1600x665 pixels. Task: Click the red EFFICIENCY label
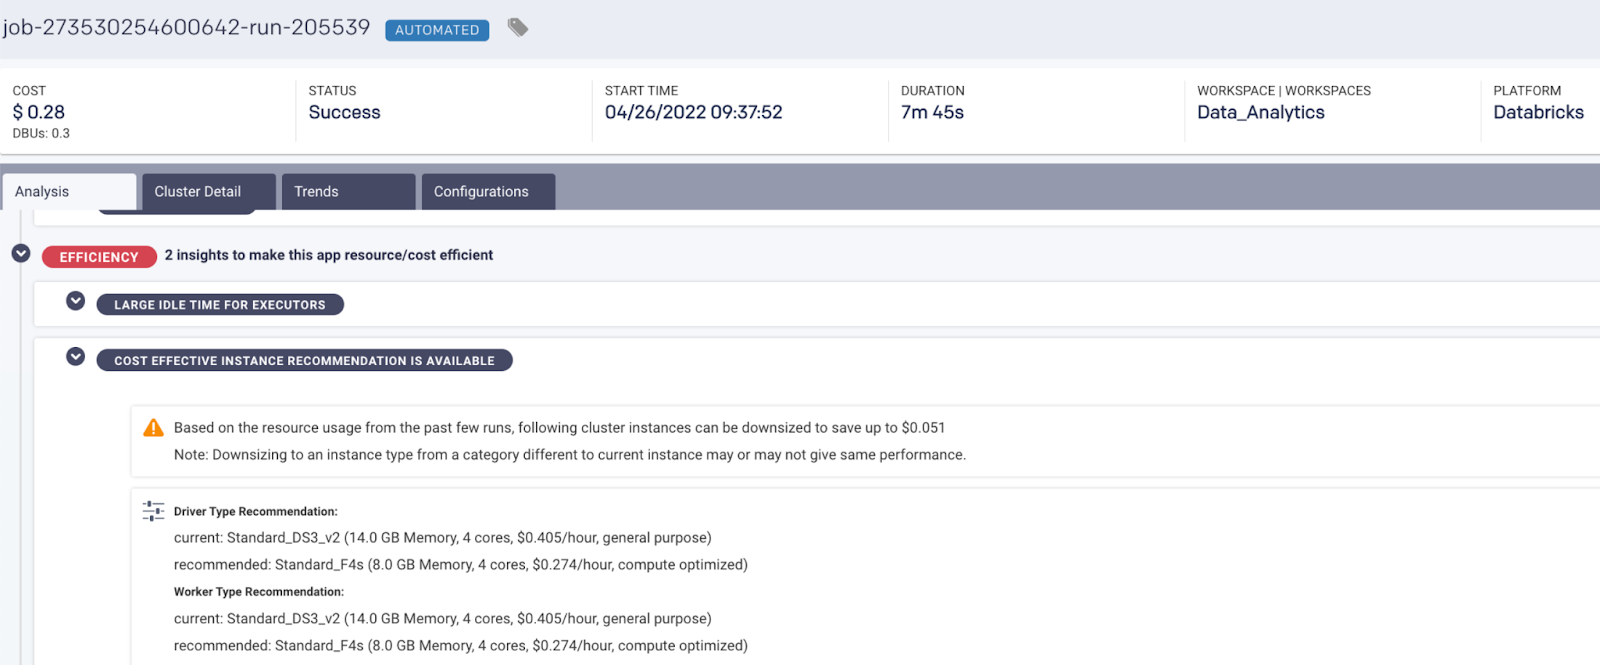(x=99, y=257)
